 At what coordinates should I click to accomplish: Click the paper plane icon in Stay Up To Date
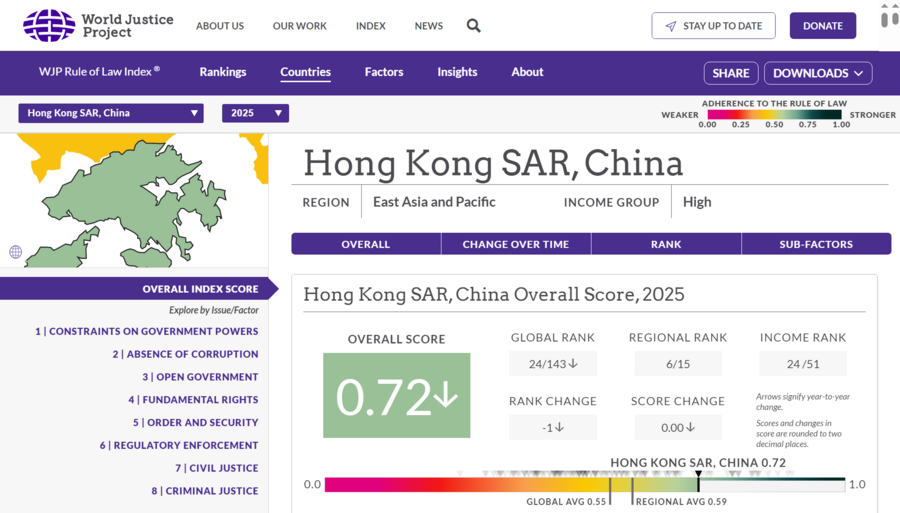click(670, 26)
